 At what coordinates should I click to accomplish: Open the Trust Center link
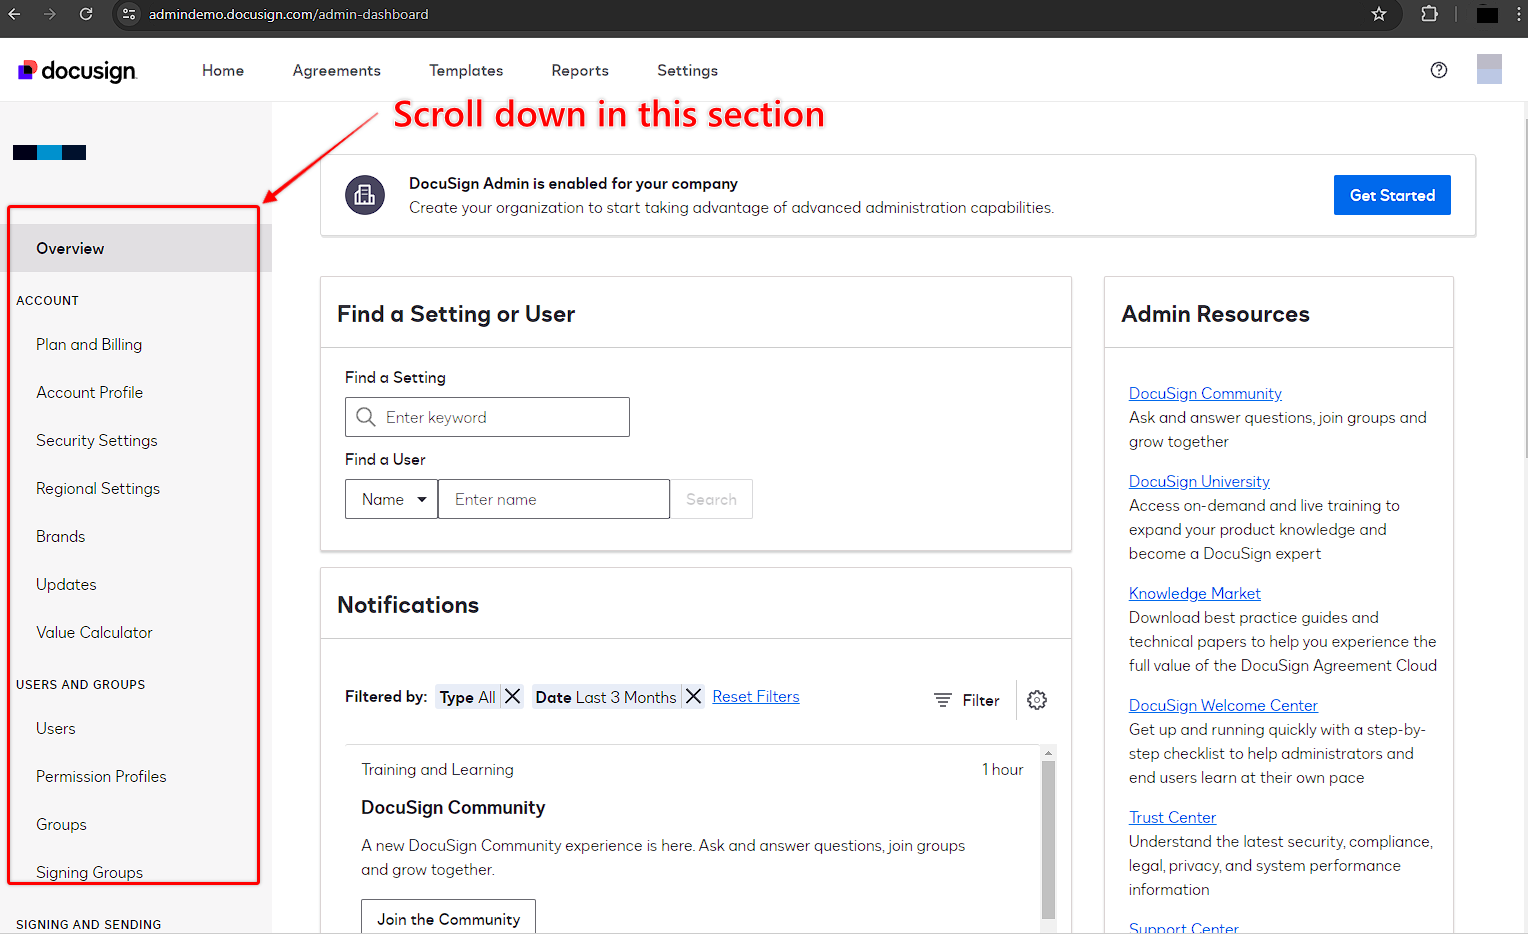pyautogui.click(x=1172, y=817)
